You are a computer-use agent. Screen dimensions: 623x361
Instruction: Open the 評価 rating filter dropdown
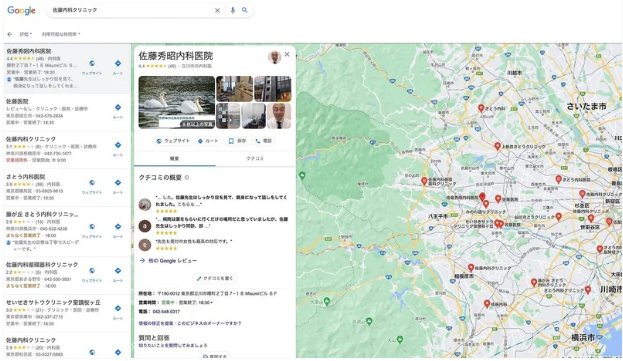25,34
